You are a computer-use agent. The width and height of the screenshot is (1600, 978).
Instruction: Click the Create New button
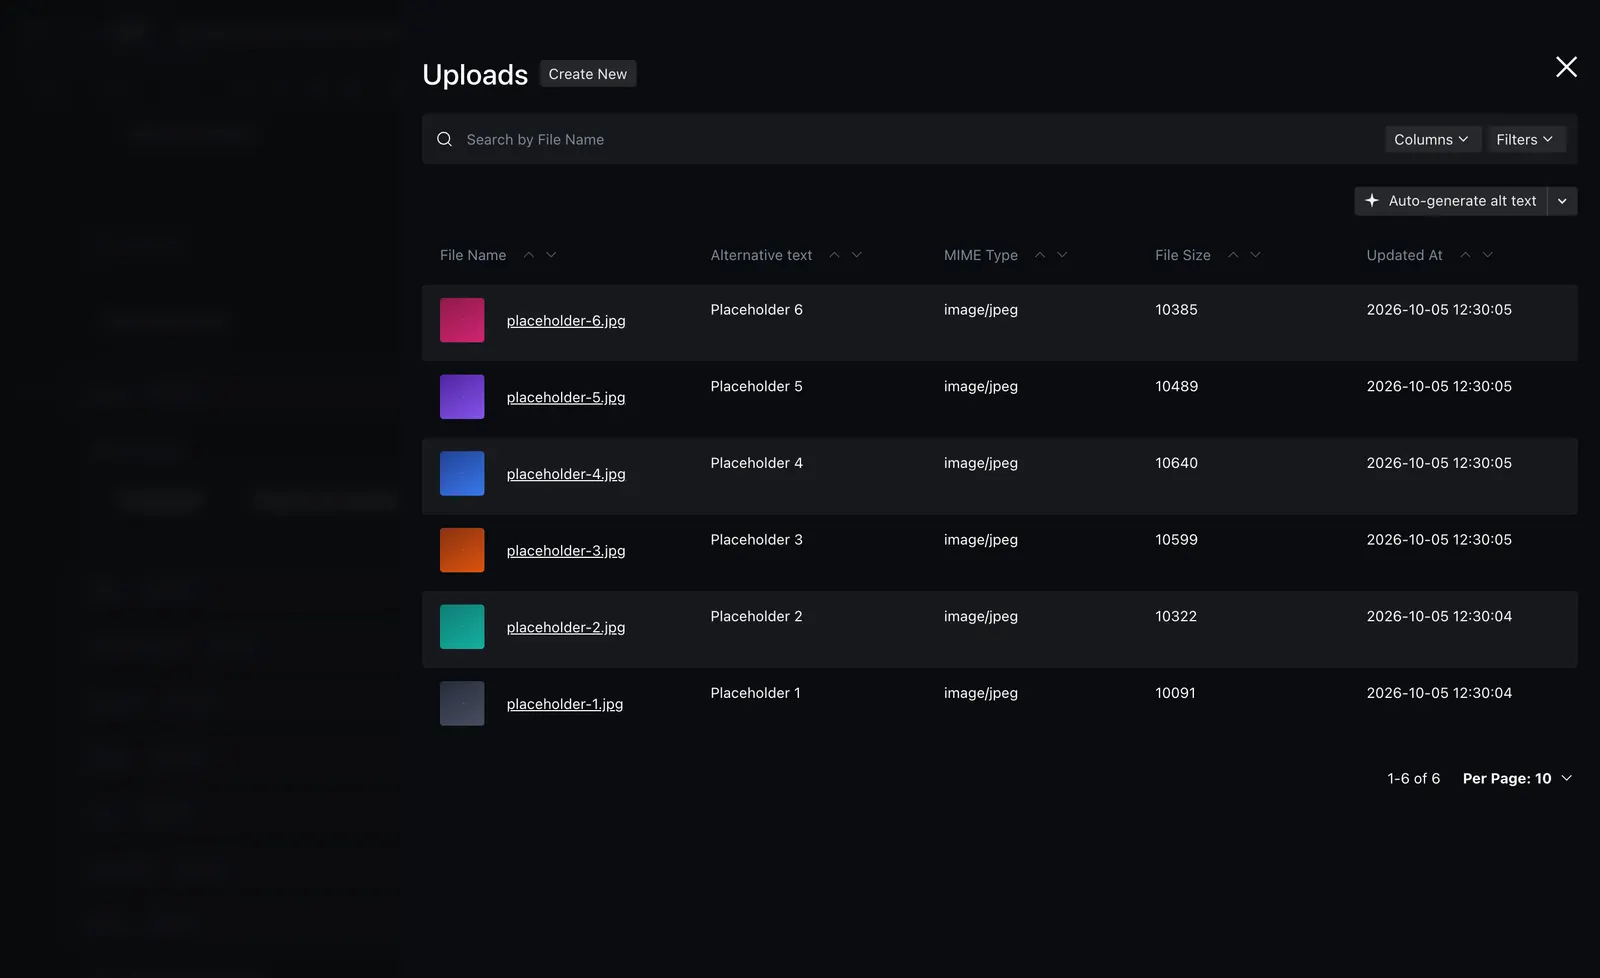[588, 74]
